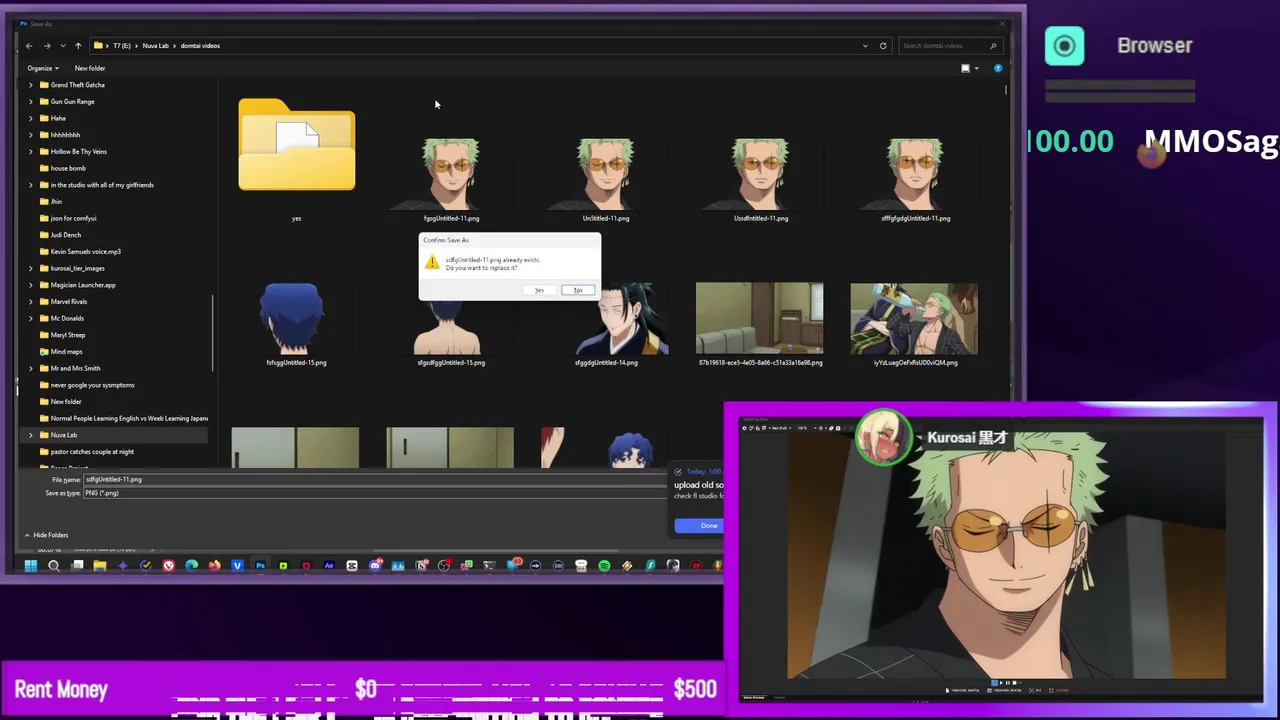Open taskbar Search icon
This screenshot has width=1280, height=720.
pos(54,566)
